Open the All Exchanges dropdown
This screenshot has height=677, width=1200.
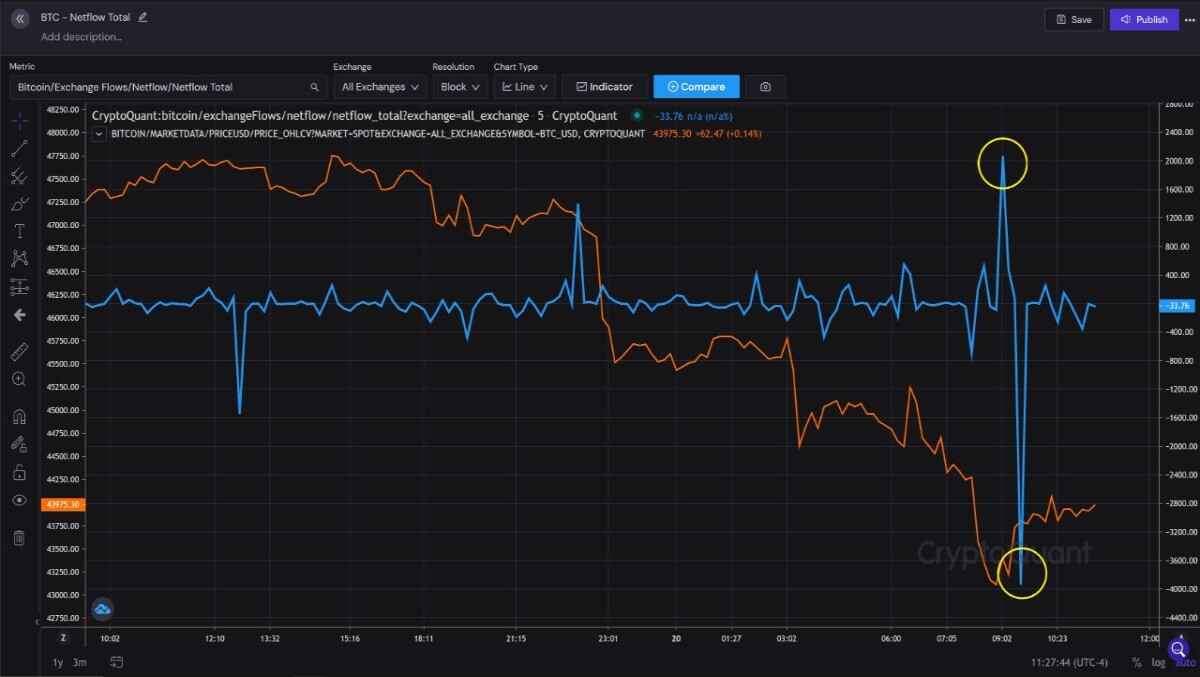tap(380, 87)
